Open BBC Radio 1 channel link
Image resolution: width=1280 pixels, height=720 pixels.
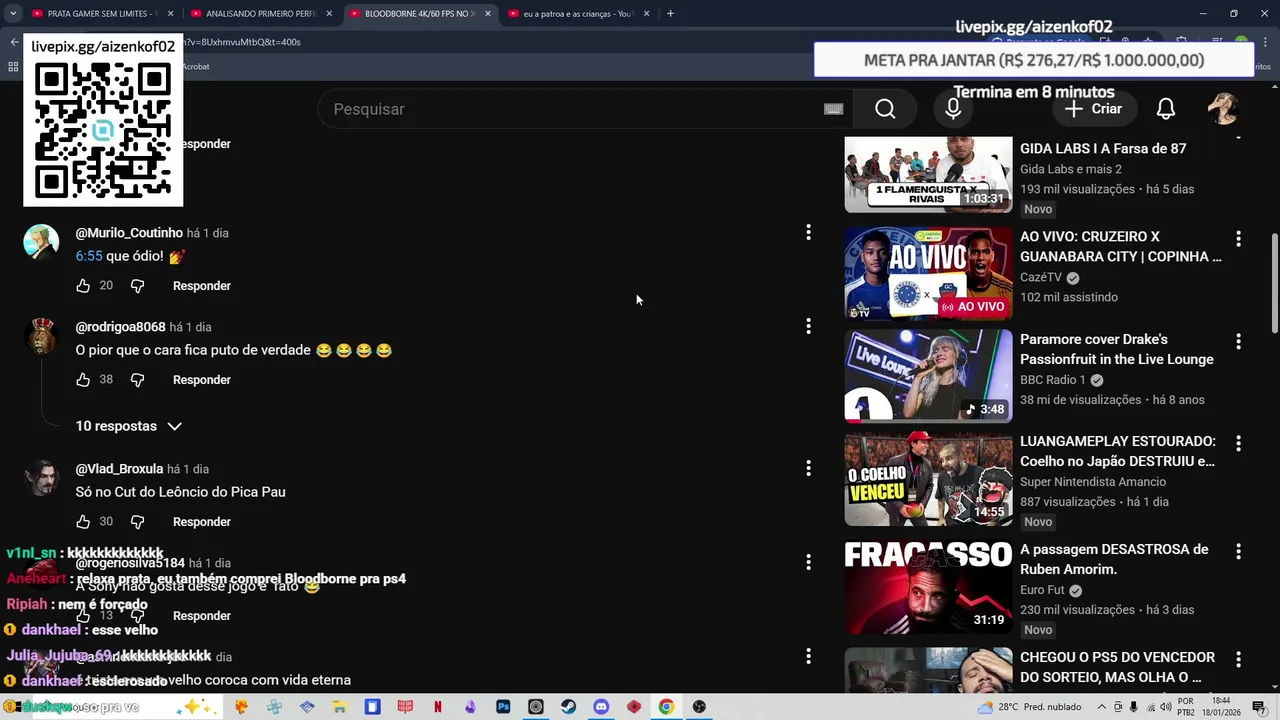(x=1052, y=380)
